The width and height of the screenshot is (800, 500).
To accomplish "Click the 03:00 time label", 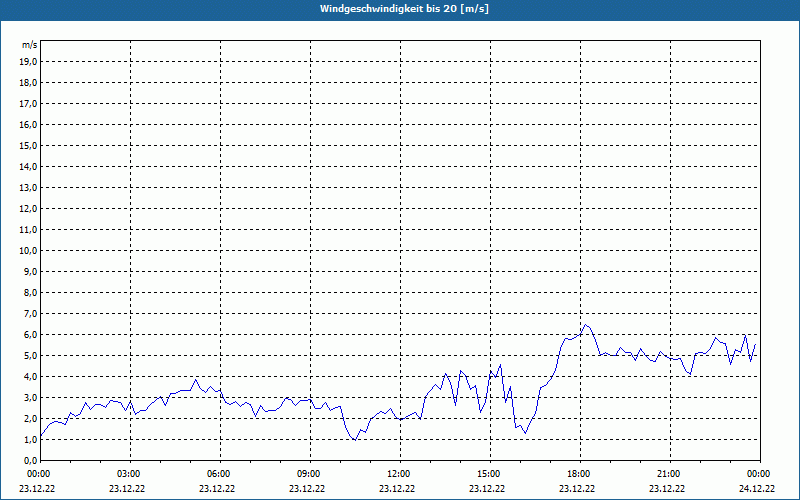I will tap(130, 473).
